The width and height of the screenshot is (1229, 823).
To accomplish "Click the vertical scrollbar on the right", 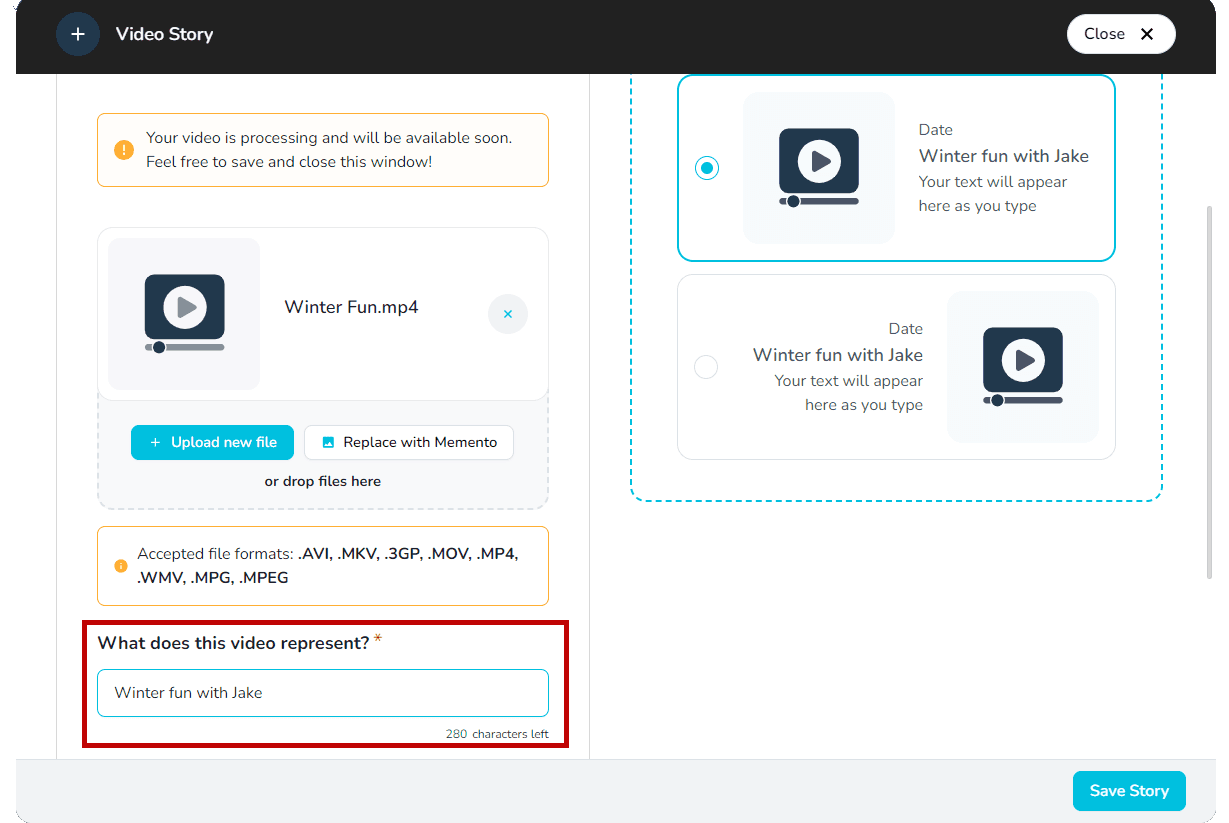I will (x=1209, y=390).
